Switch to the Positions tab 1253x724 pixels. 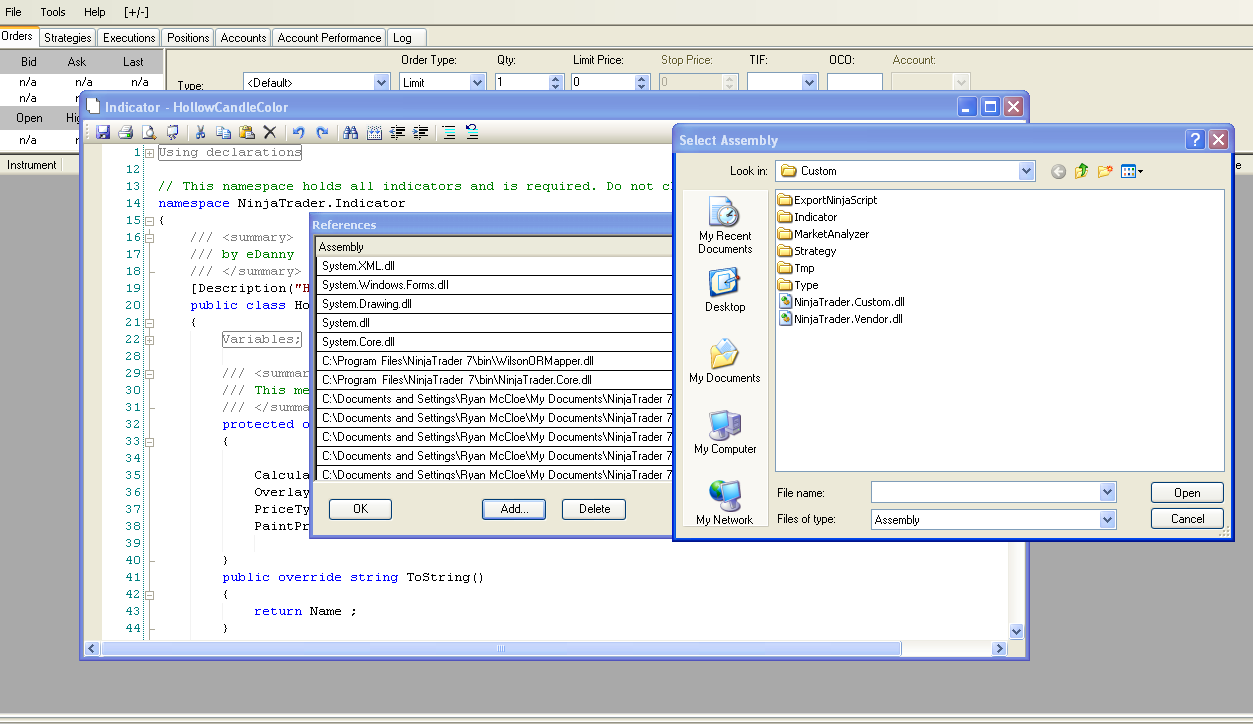point(188,38)
